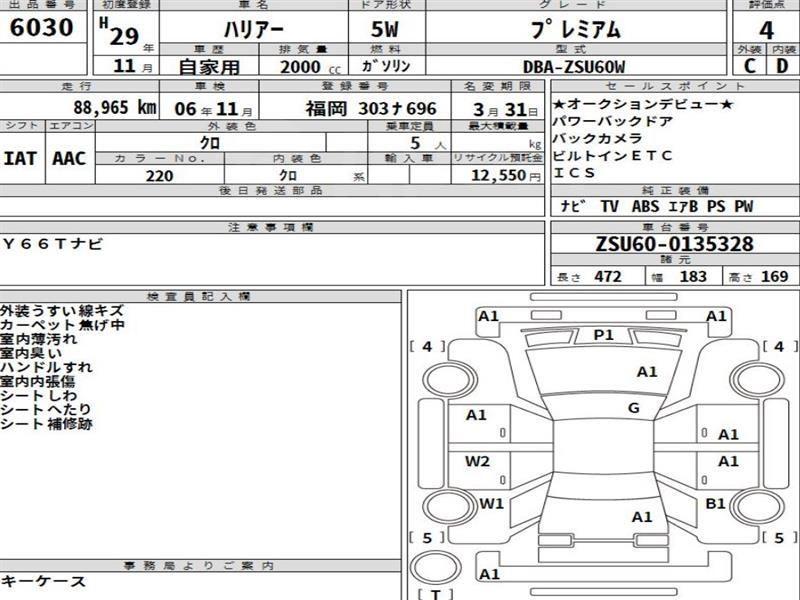Click the ICS sales point

click(574, 173)
